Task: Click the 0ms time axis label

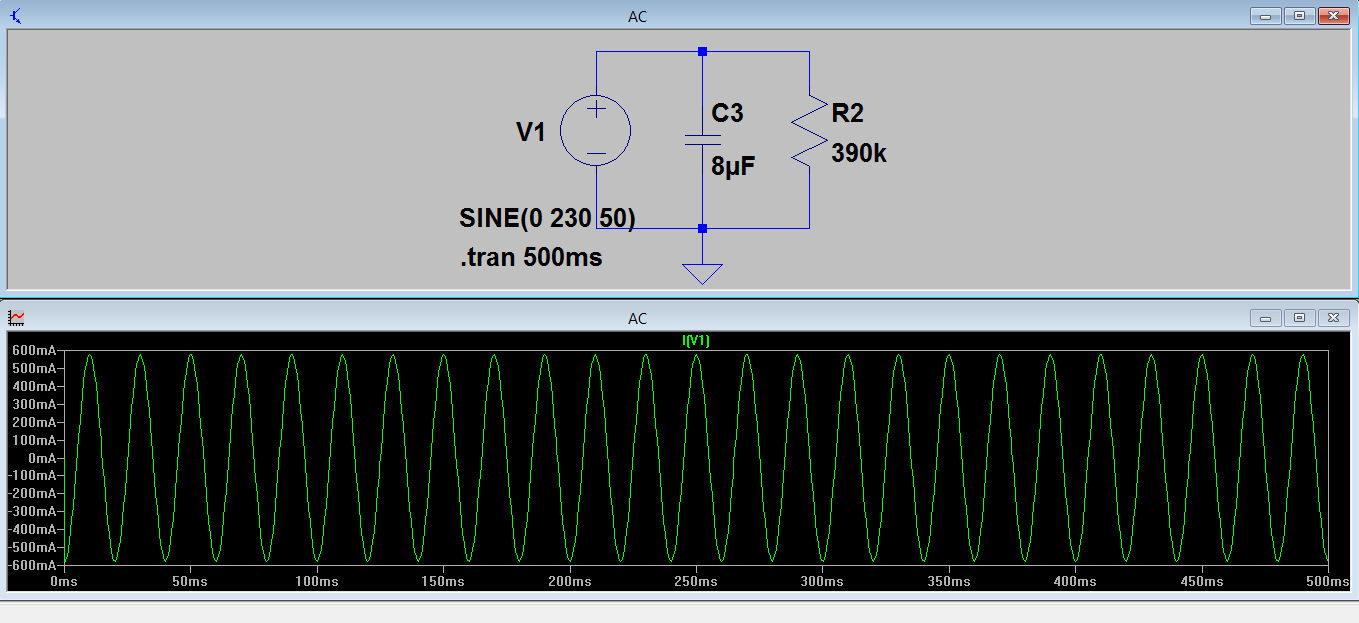Action: tap(63, 581)
